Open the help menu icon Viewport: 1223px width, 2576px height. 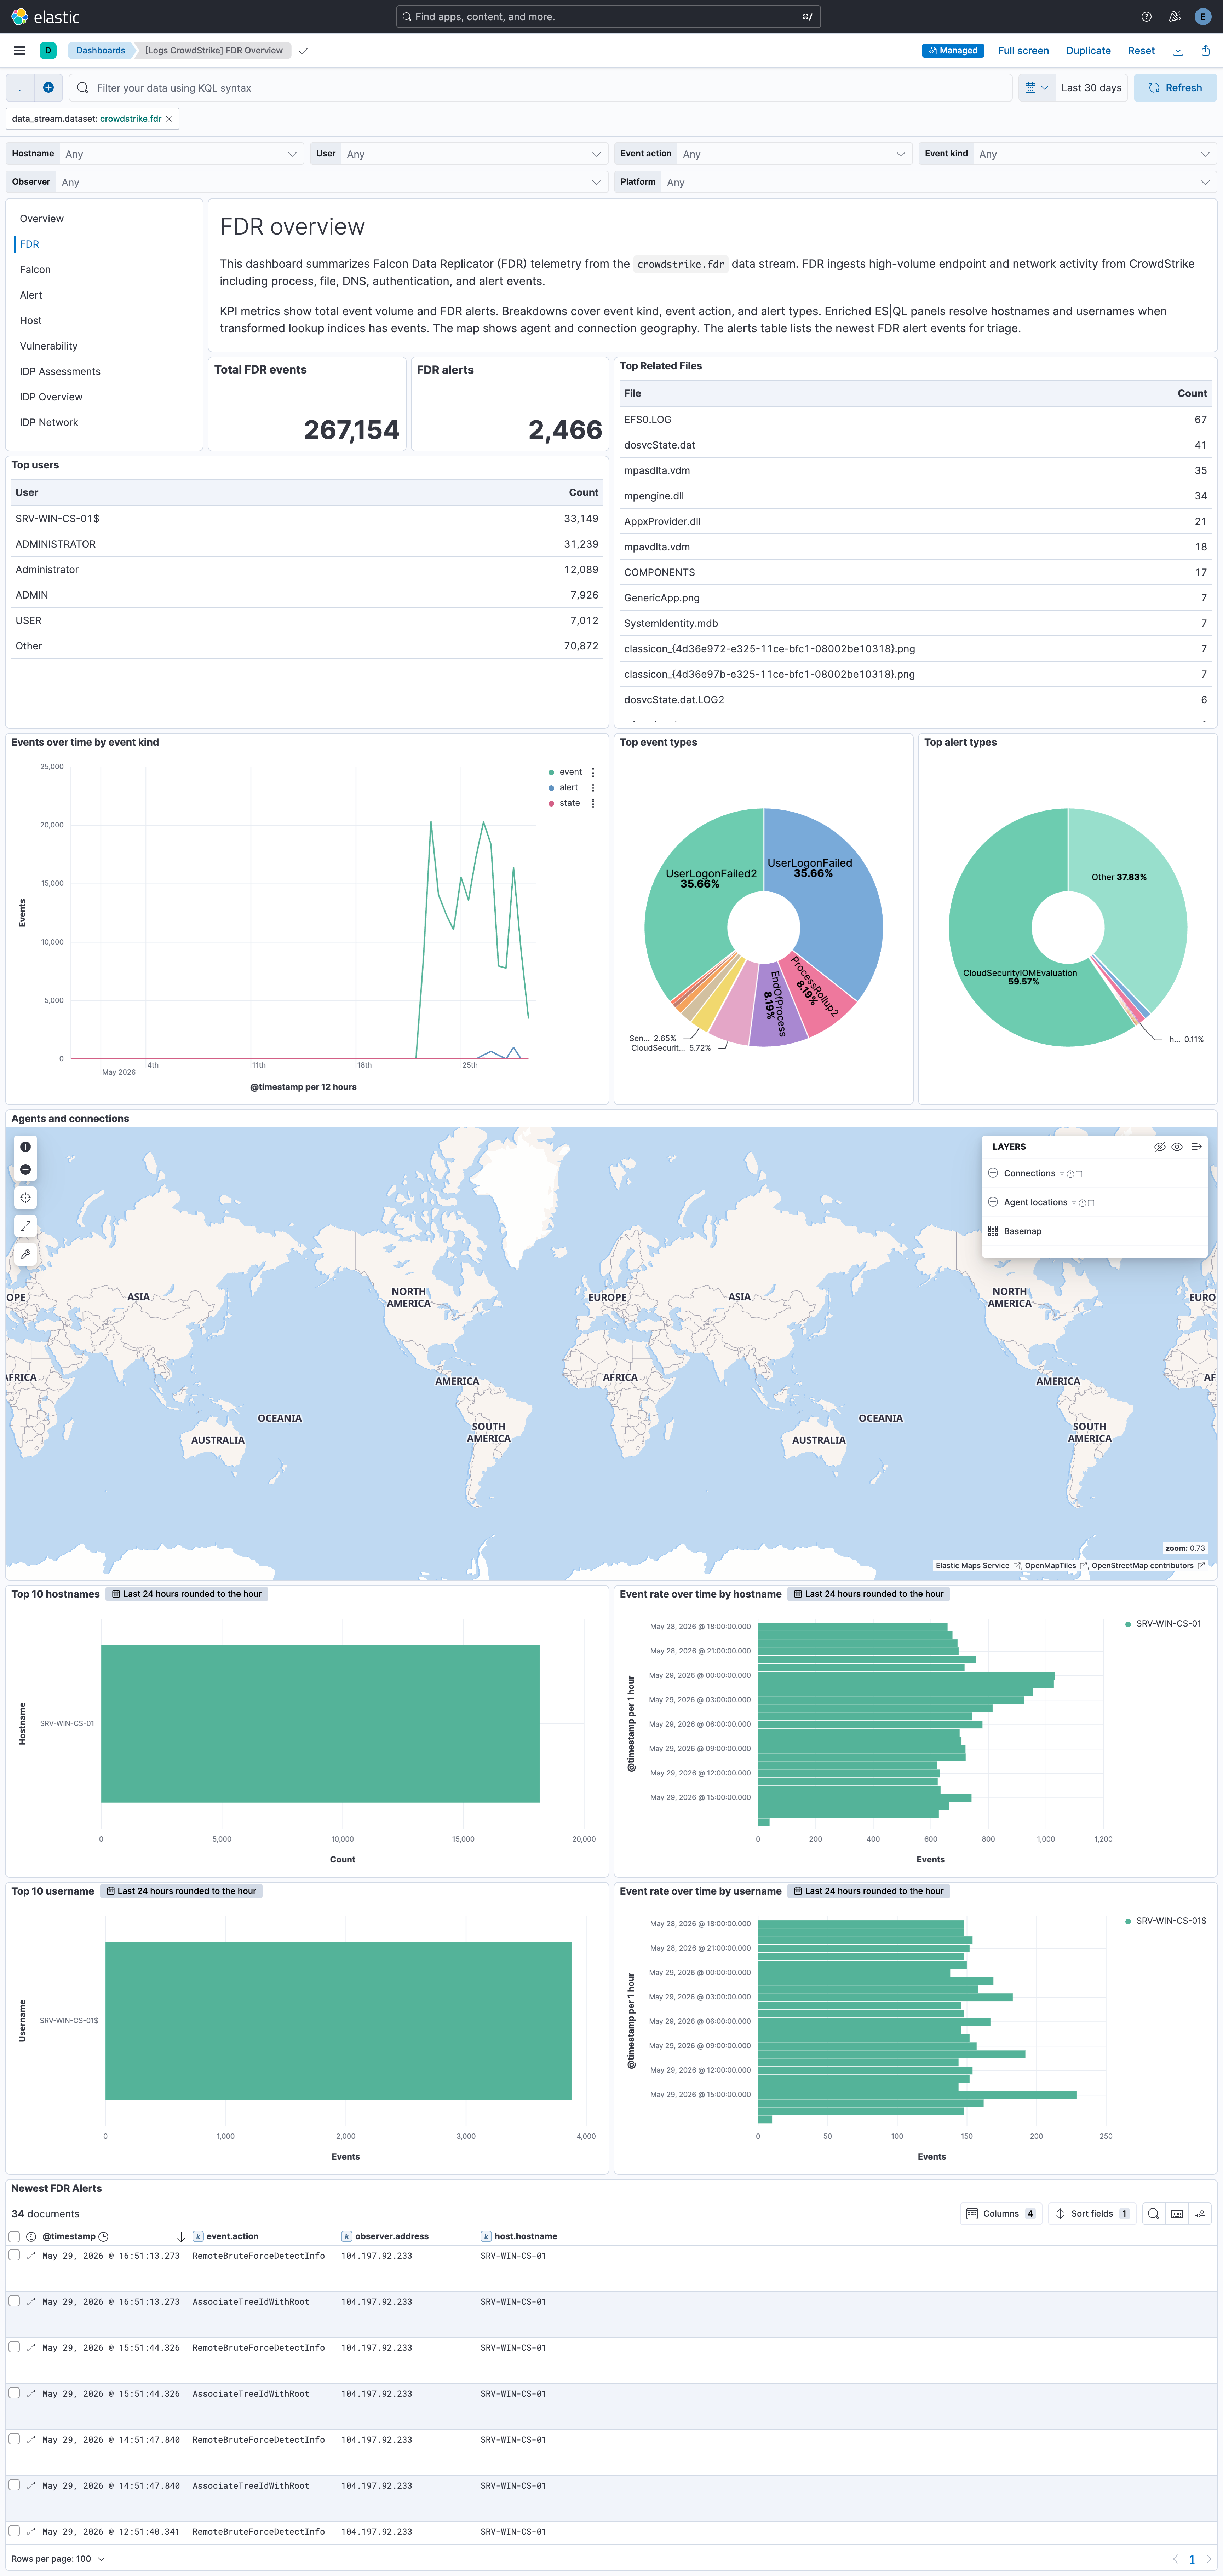[x=1146, y=17]
